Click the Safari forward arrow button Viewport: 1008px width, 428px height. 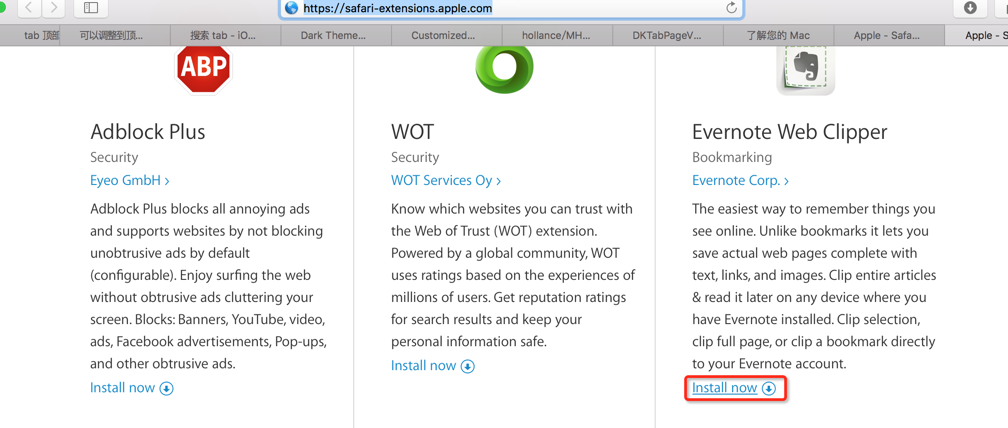tap(54, 8)
